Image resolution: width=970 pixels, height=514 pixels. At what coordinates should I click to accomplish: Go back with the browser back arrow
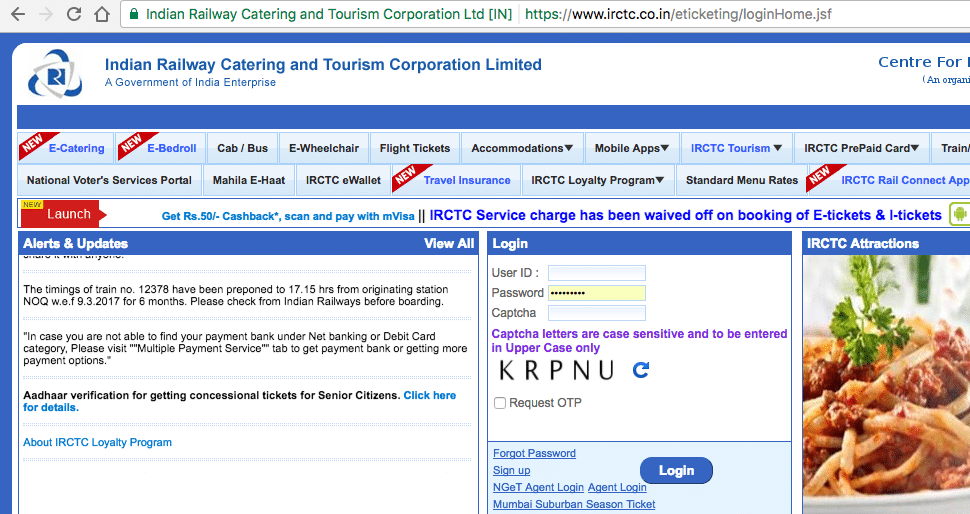coord(18,14)
